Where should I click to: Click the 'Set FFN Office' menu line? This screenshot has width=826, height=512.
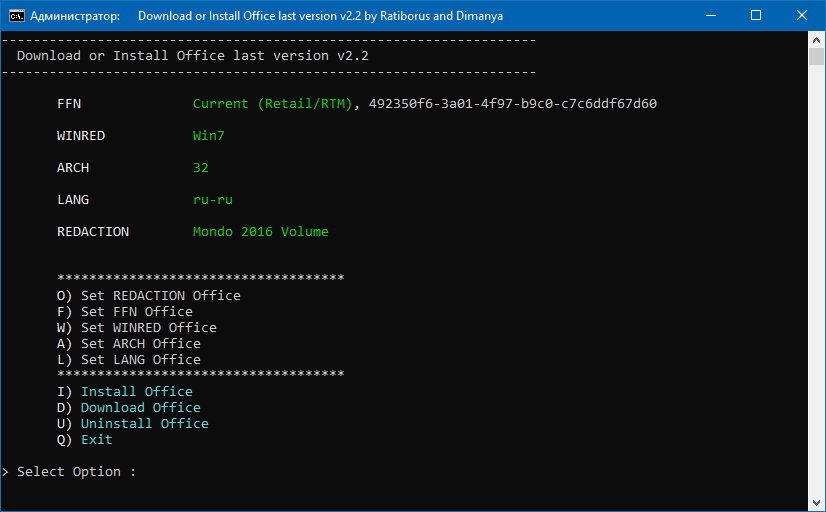[125, 311]
